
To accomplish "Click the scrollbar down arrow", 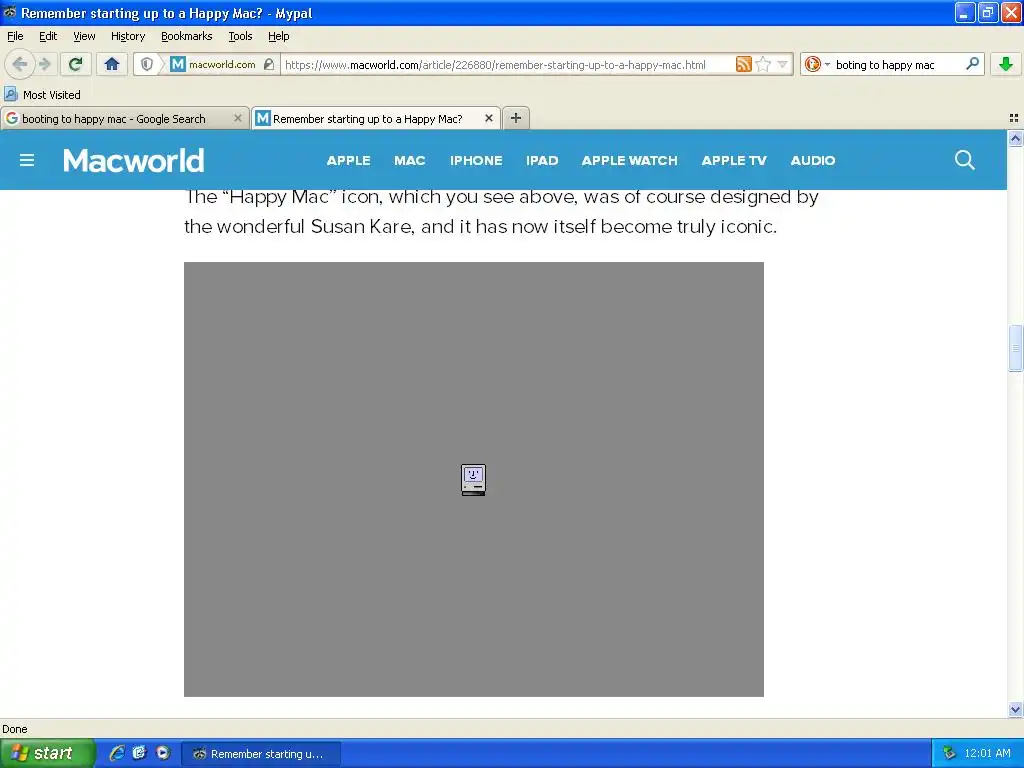I will click(x=1015, y=709).
